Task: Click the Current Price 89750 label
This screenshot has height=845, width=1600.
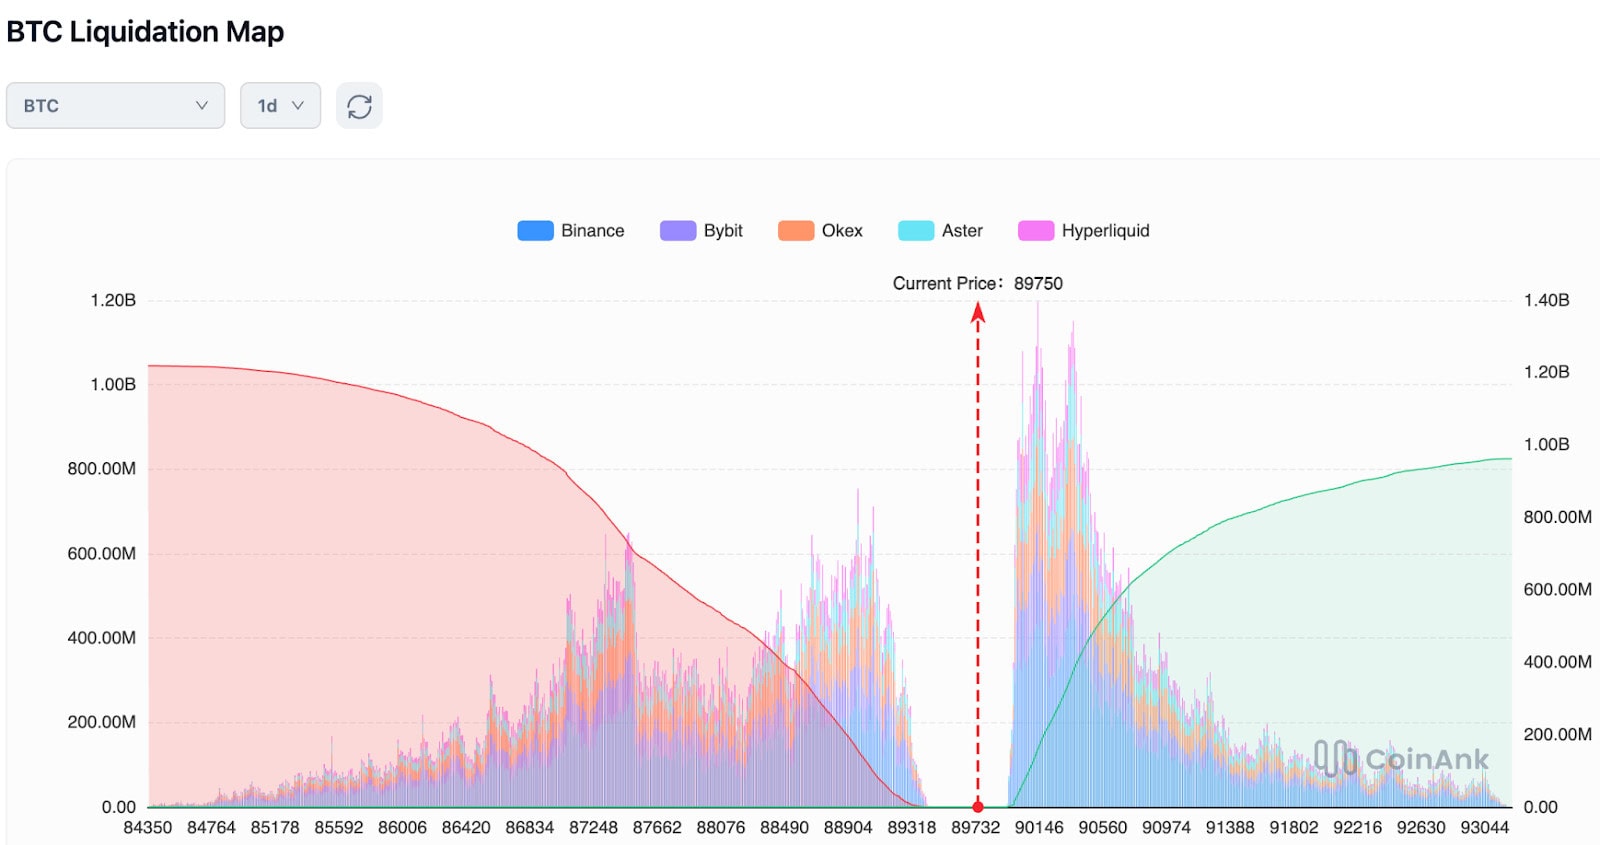Action: [977, 284]
